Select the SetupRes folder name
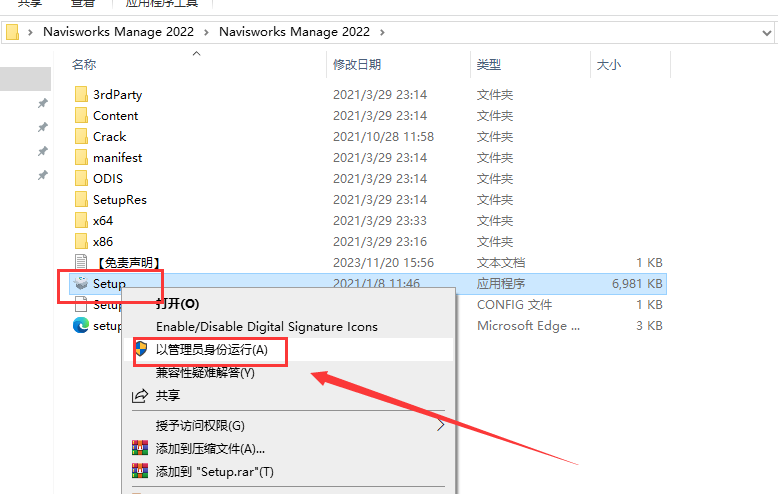Viewport: 778px width, 494px height. [120, 199]
